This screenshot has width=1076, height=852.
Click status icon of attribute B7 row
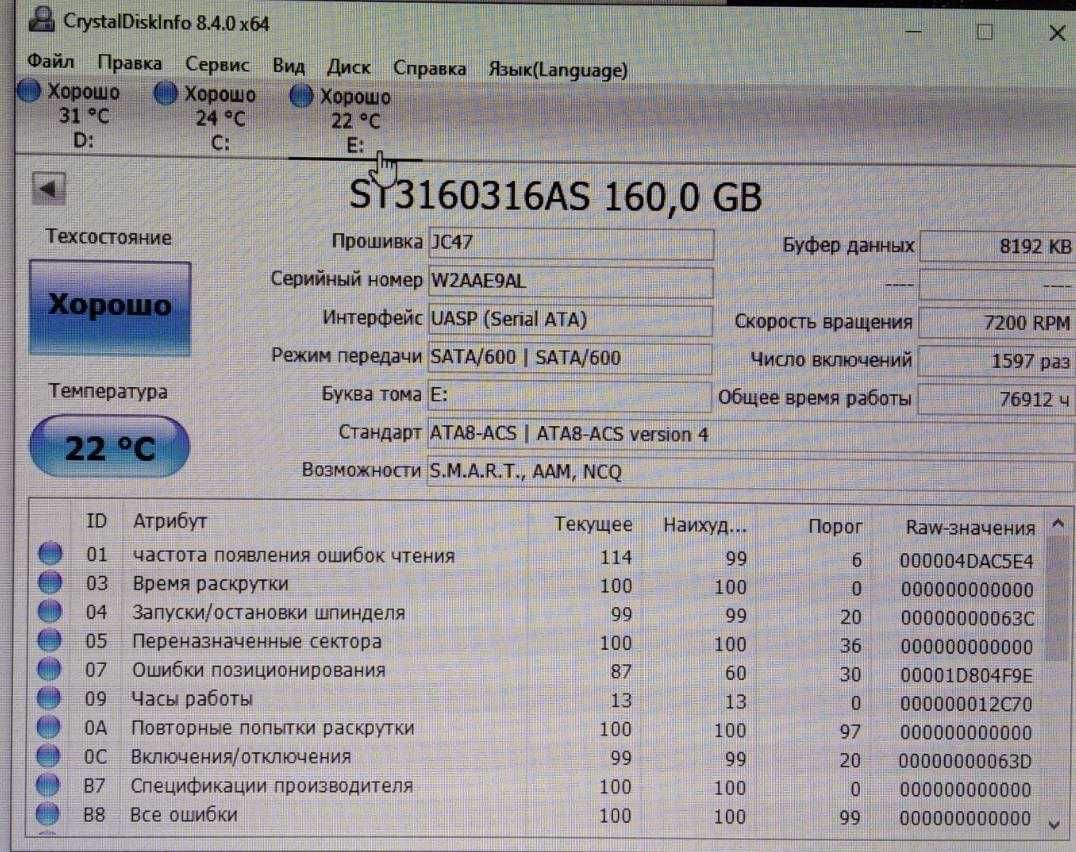click(x=47, y=784)
